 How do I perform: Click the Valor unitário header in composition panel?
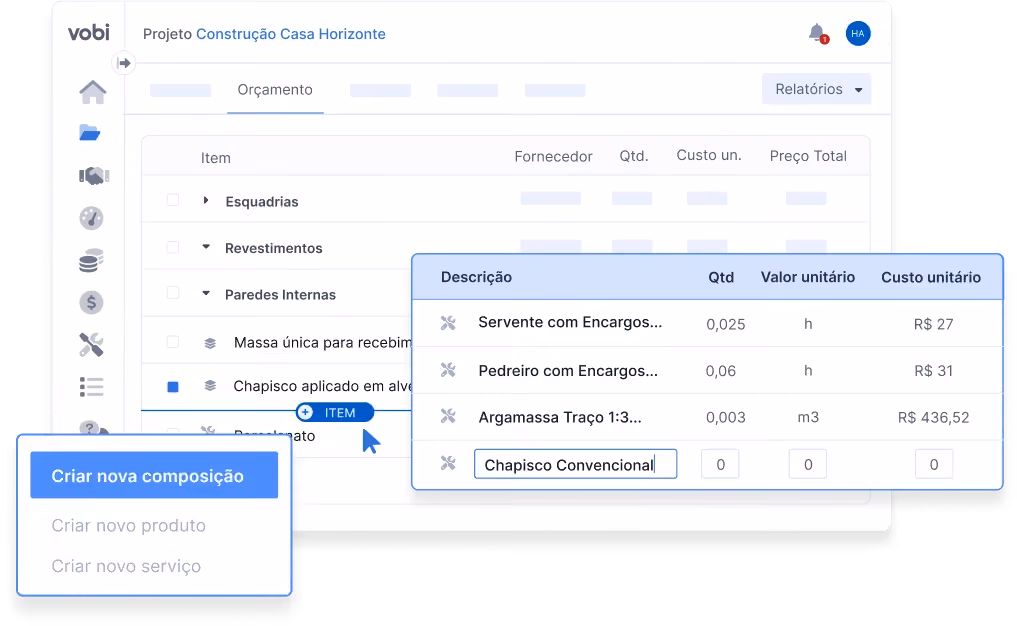(x=808, y=277)
